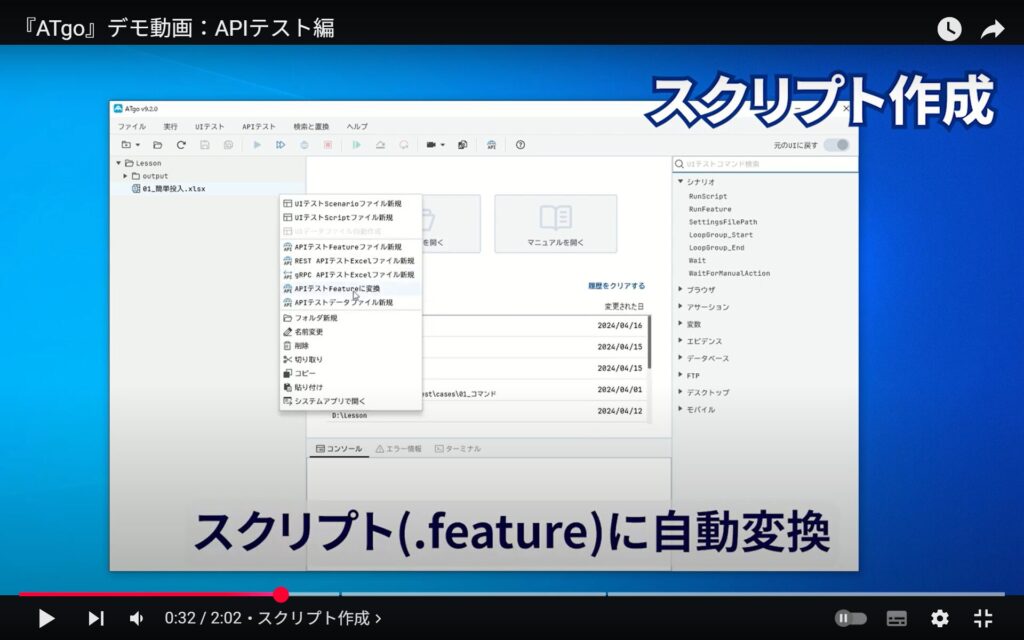
Task: Choose 切り取り in context menu
Action: coord(351,360)
